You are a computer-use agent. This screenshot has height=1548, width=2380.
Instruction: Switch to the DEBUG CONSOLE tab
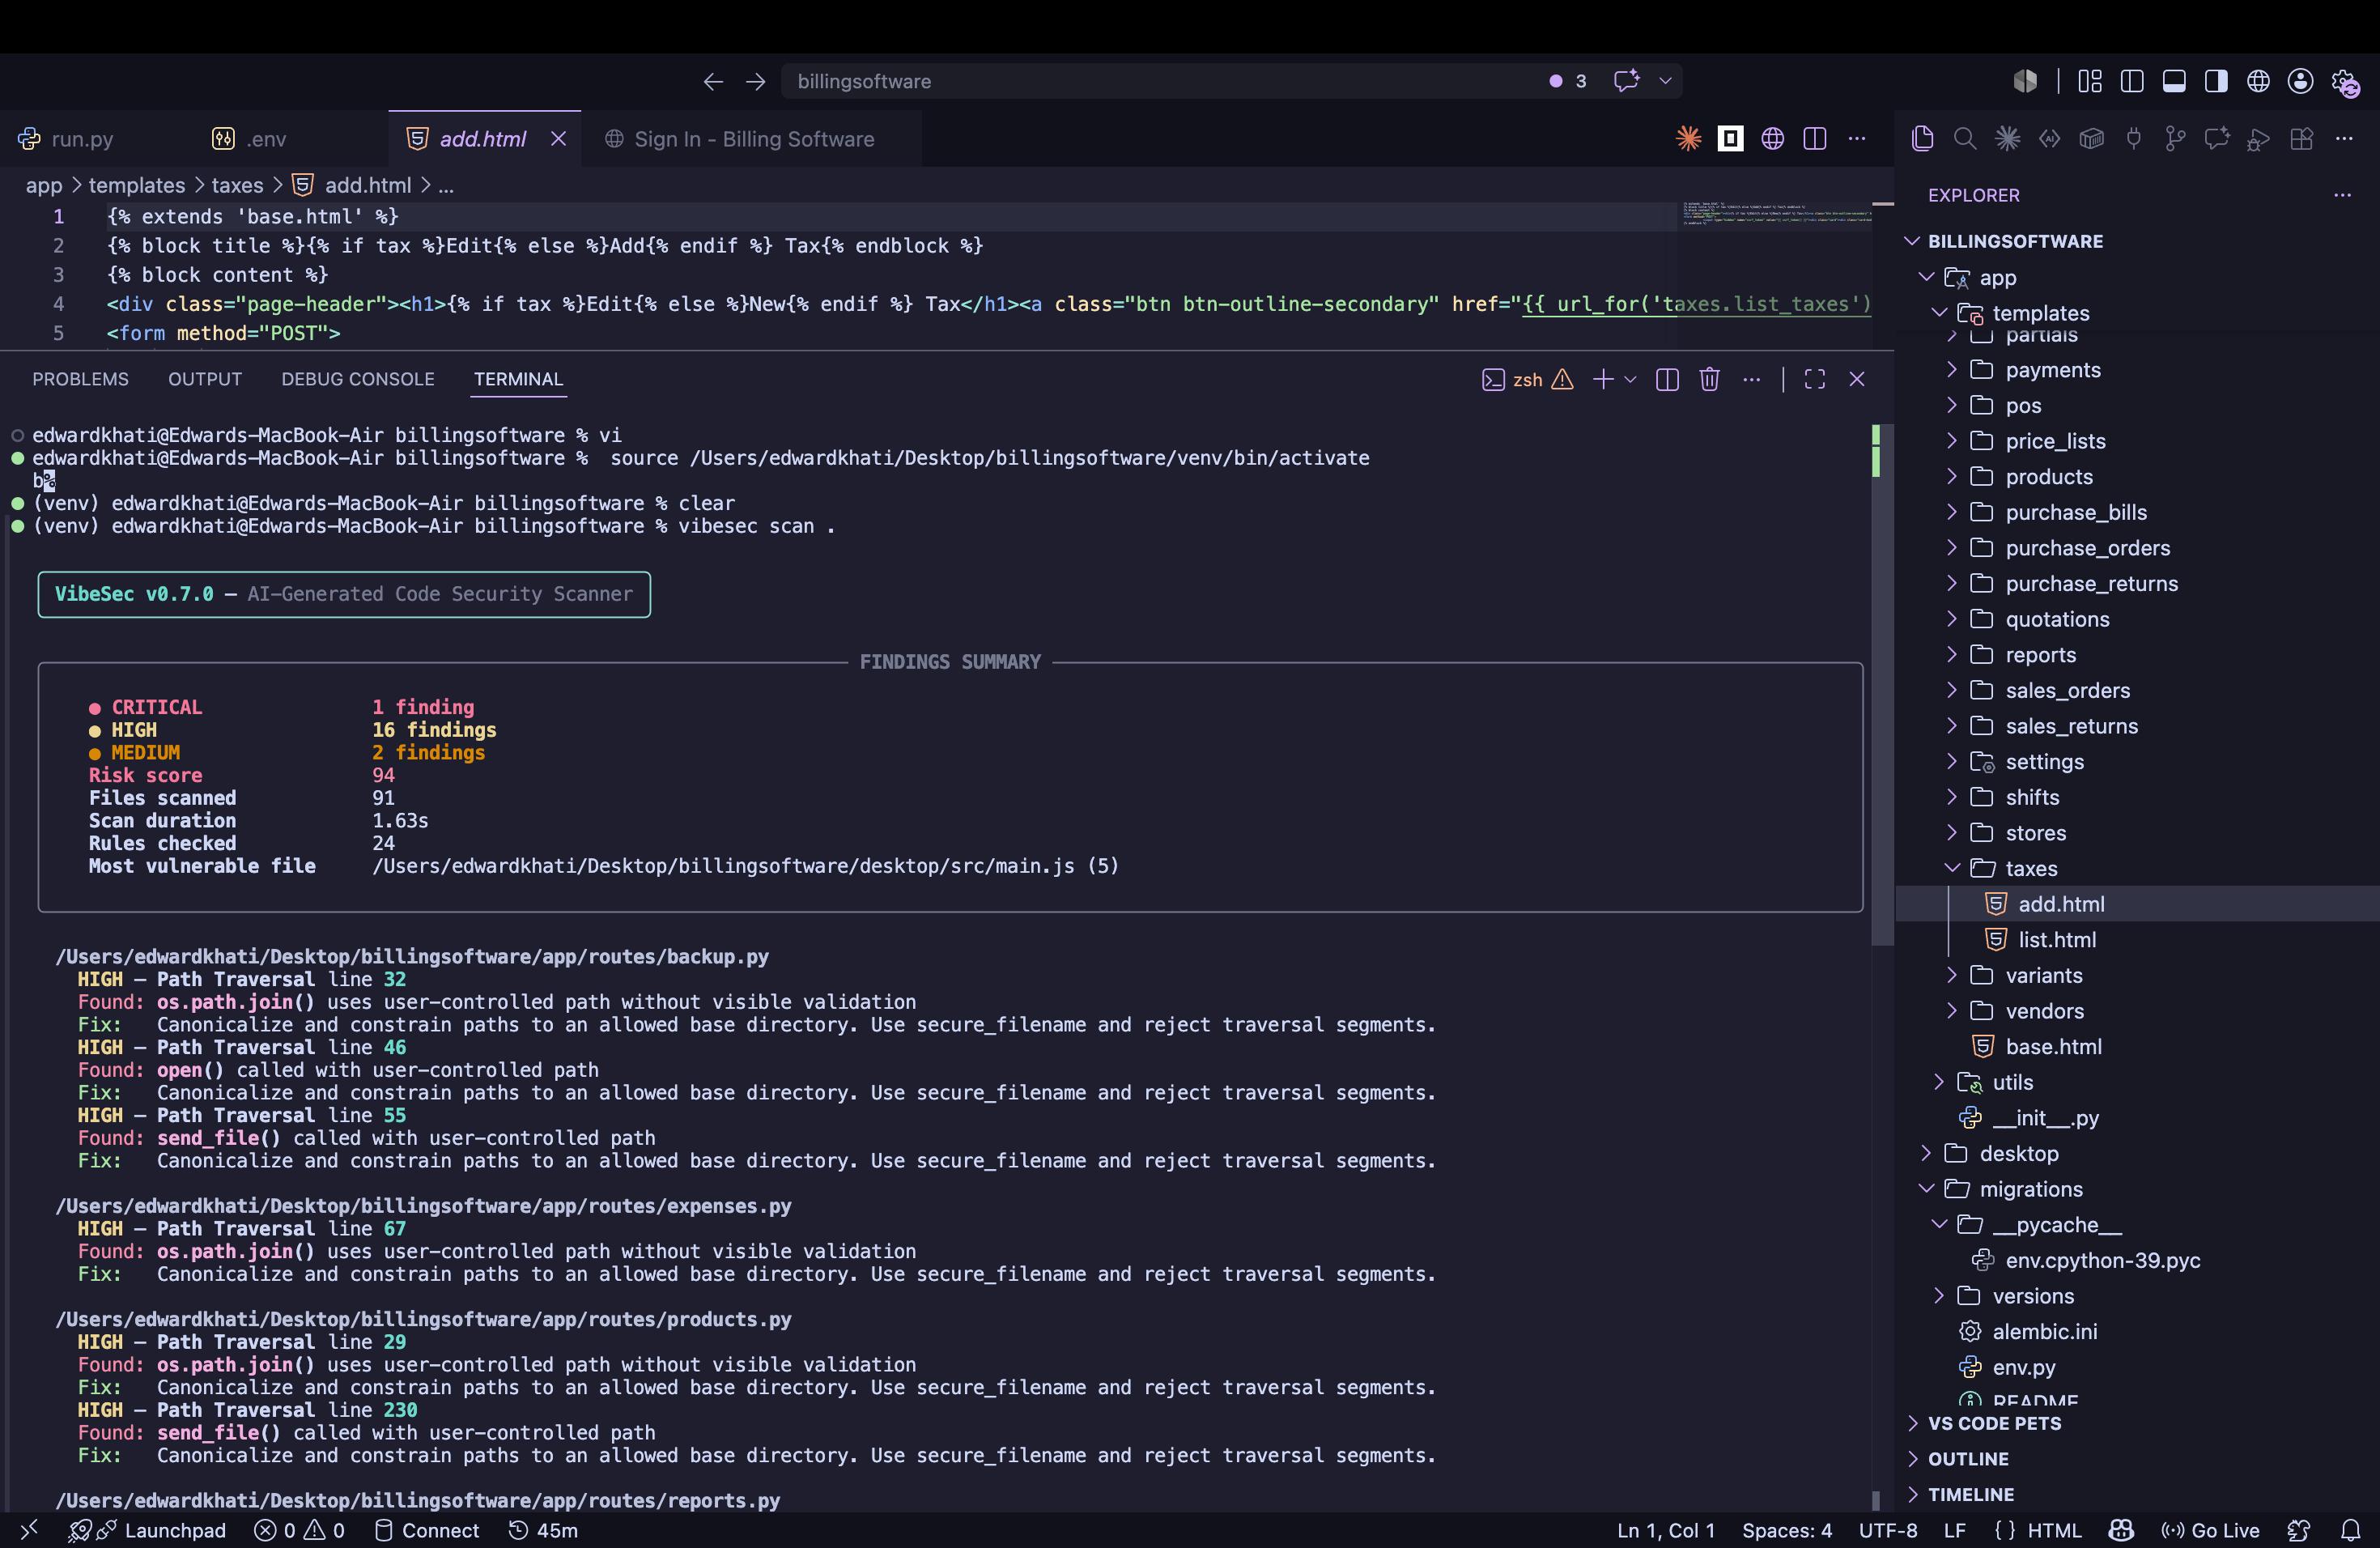[358, 379]
